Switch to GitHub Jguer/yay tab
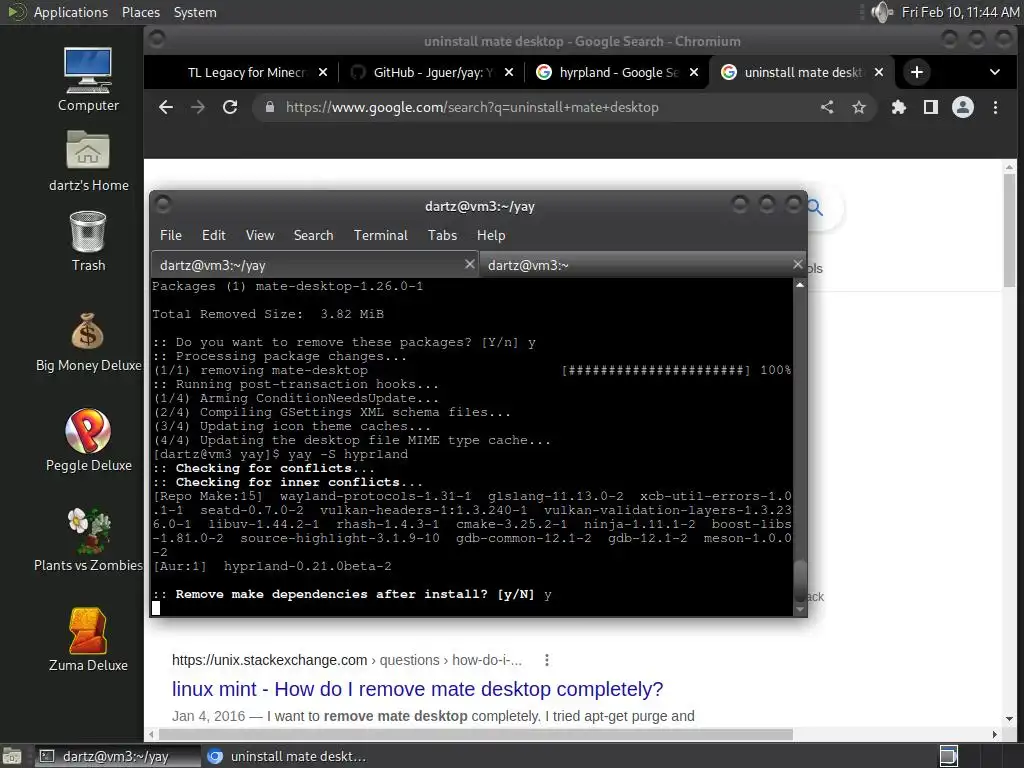1024x768 pixels. 431,72
